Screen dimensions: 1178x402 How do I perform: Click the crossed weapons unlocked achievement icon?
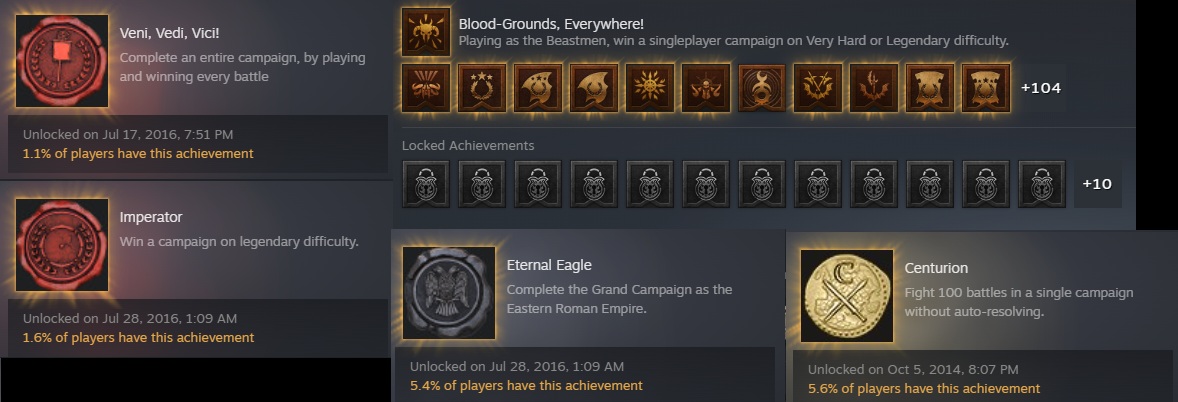click(817, 88)
